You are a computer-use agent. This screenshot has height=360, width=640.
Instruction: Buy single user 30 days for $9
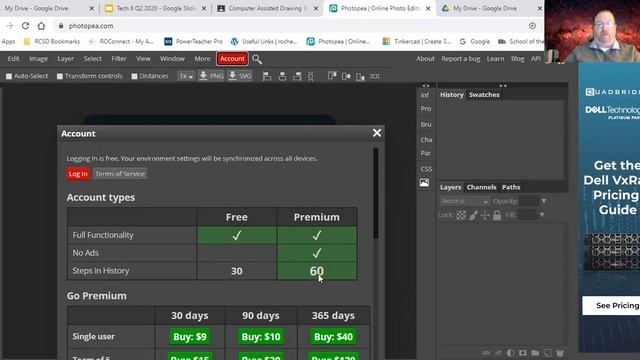[190, 337]
